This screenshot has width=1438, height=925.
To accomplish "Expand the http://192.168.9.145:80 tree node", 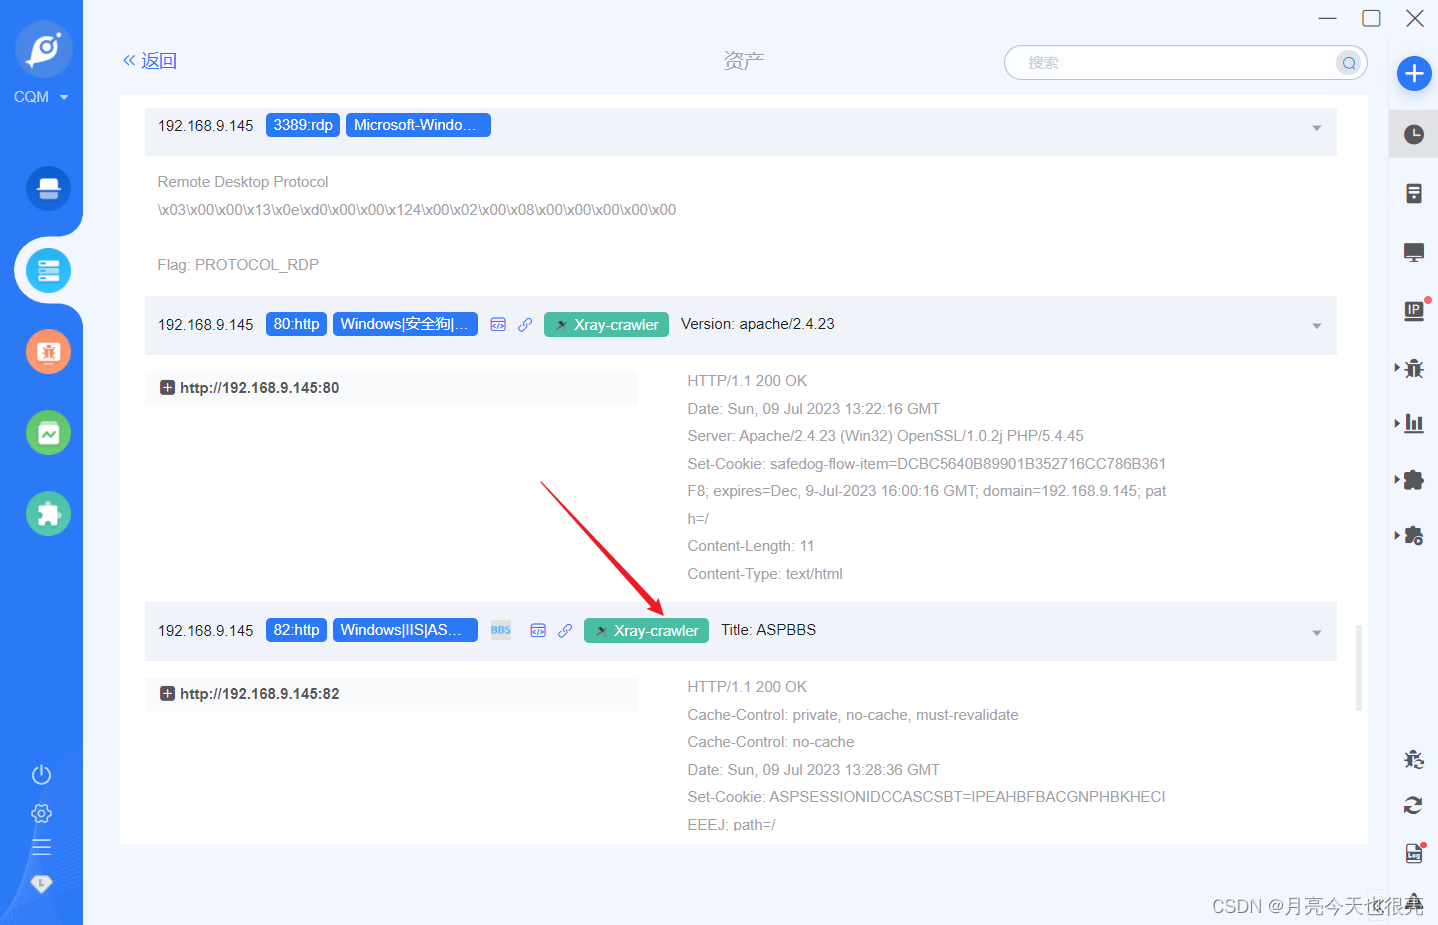I will (x=167, y=388).
